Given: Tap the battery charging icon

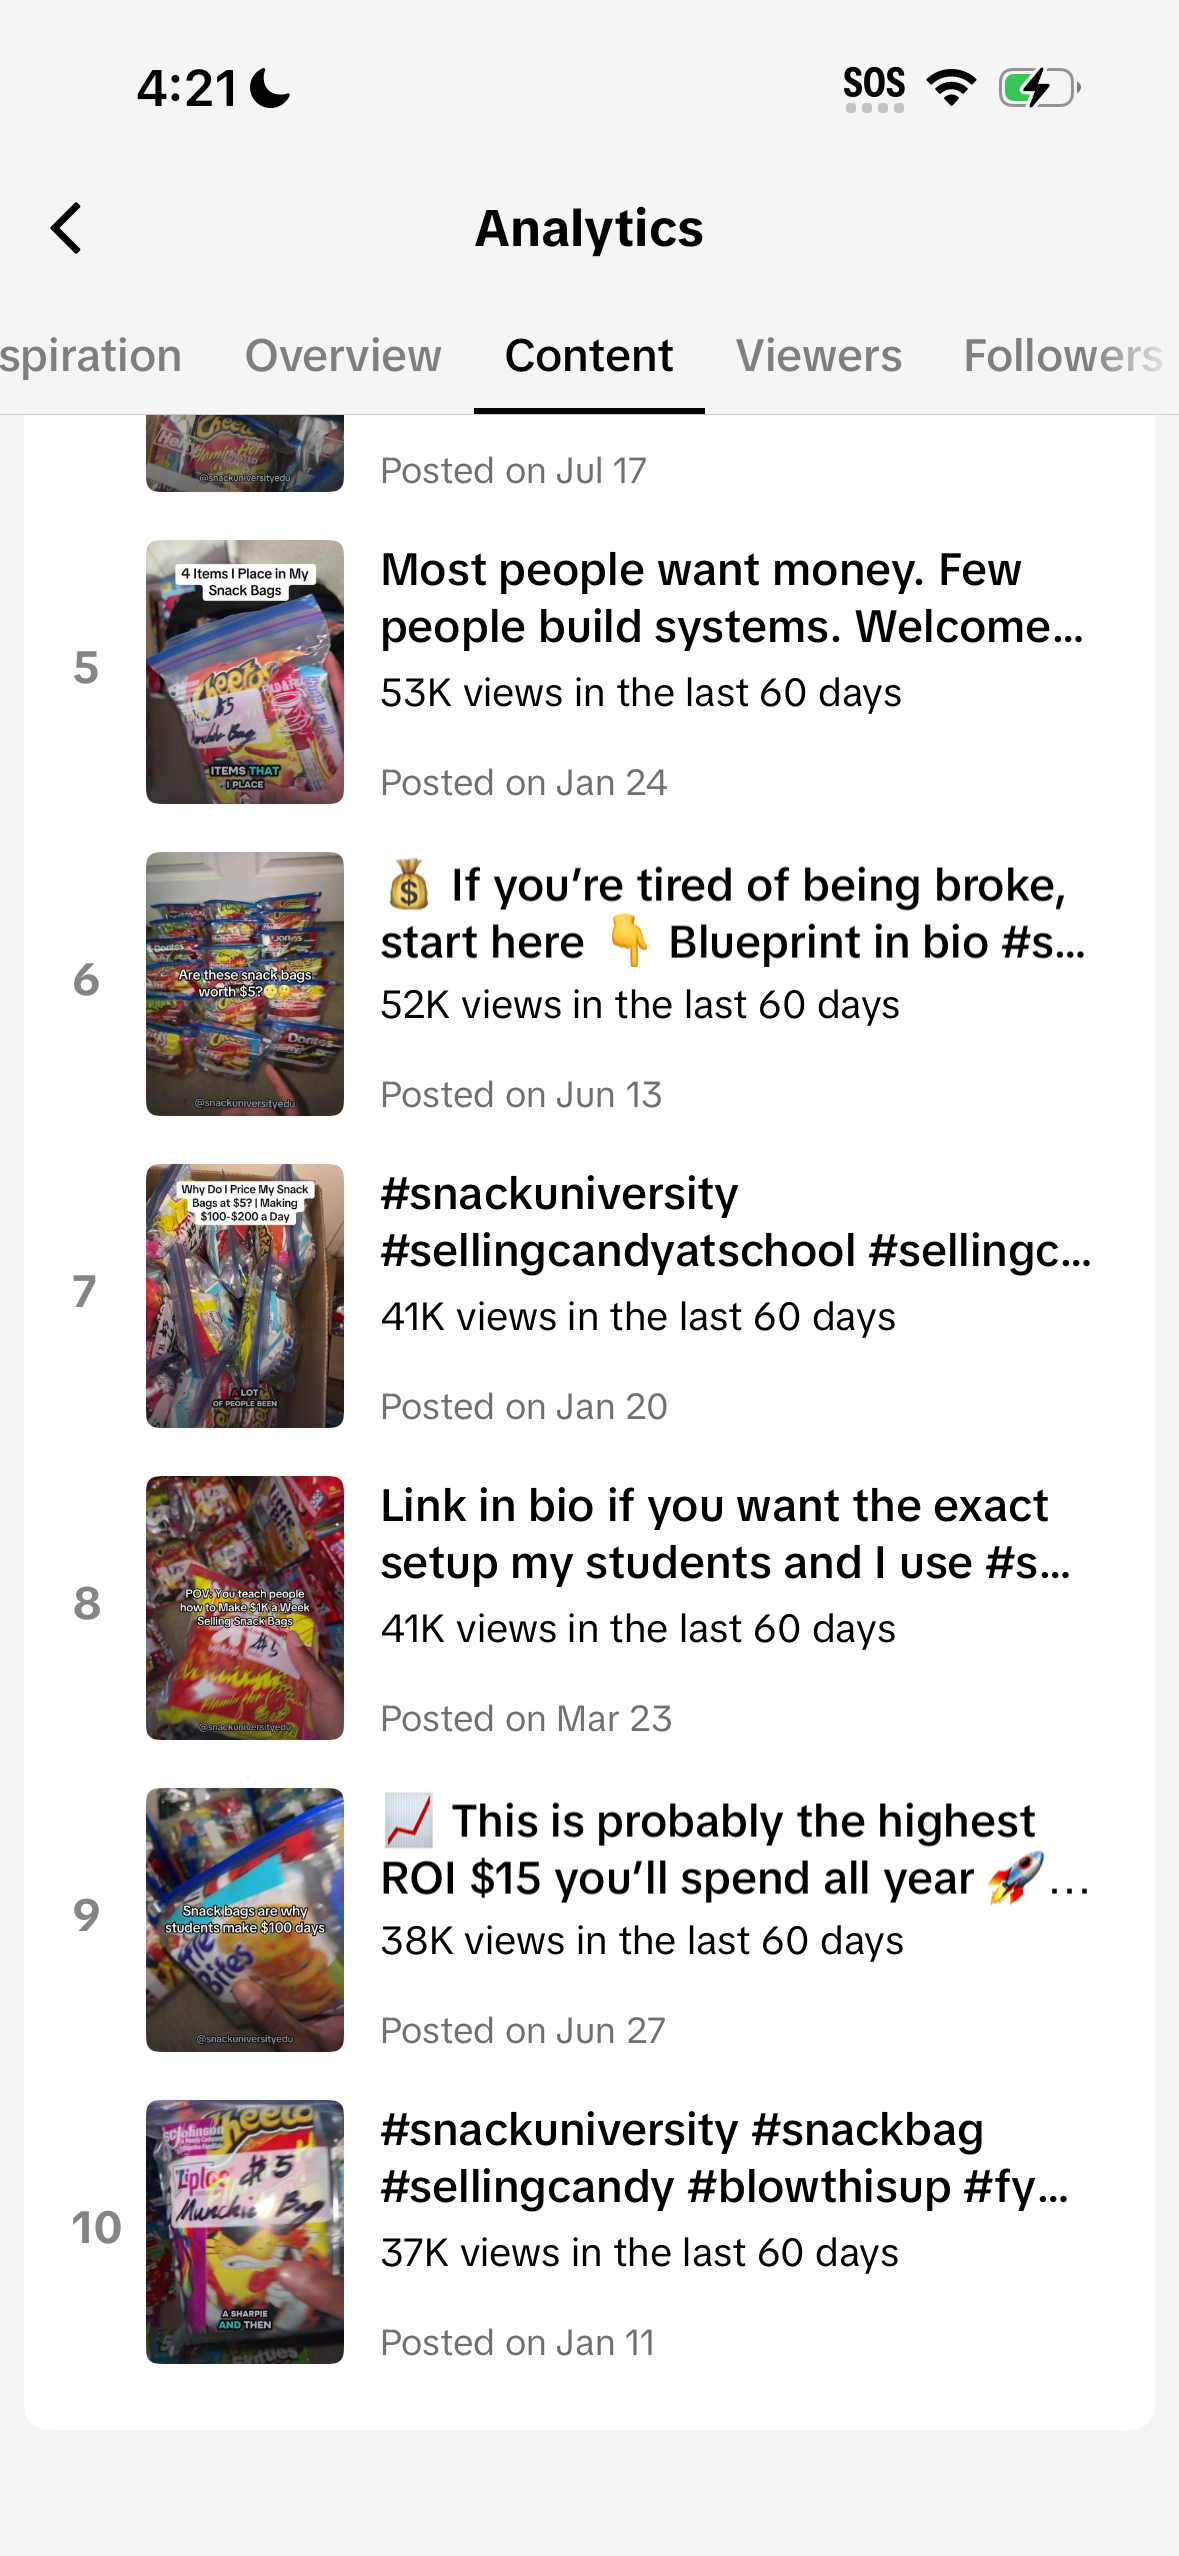Looking at the screenshot, I should (x=1040, y=88).
